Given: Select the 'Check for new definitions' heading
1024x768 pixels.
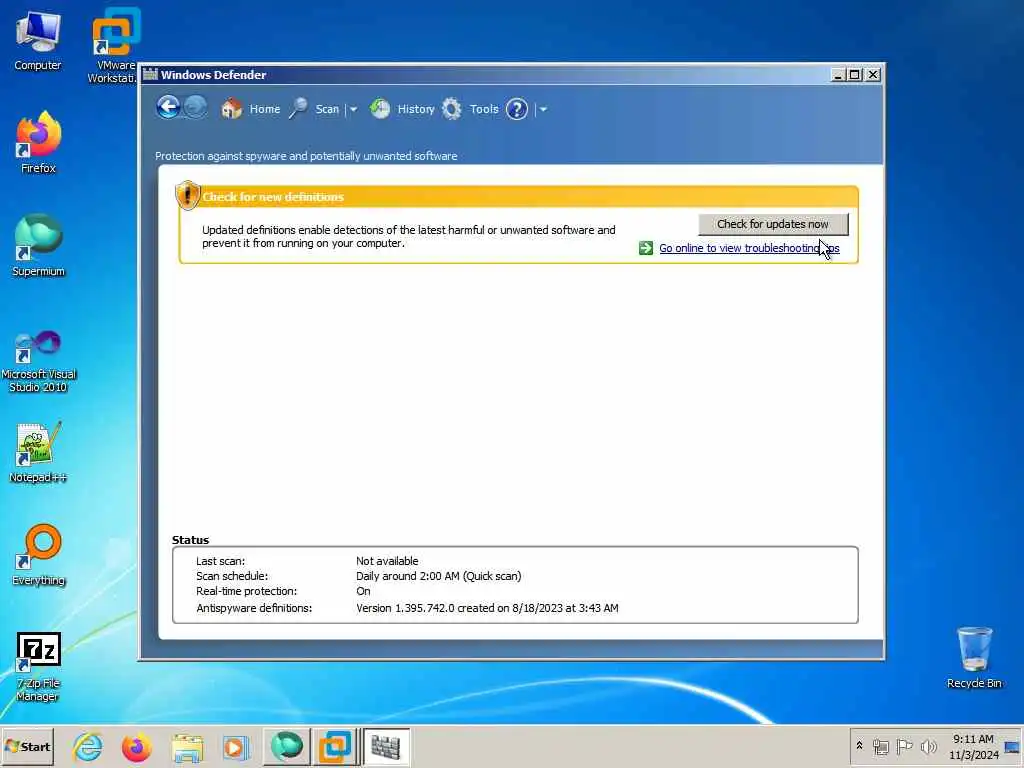Looking at the screenshot, I should pos(273,197).
